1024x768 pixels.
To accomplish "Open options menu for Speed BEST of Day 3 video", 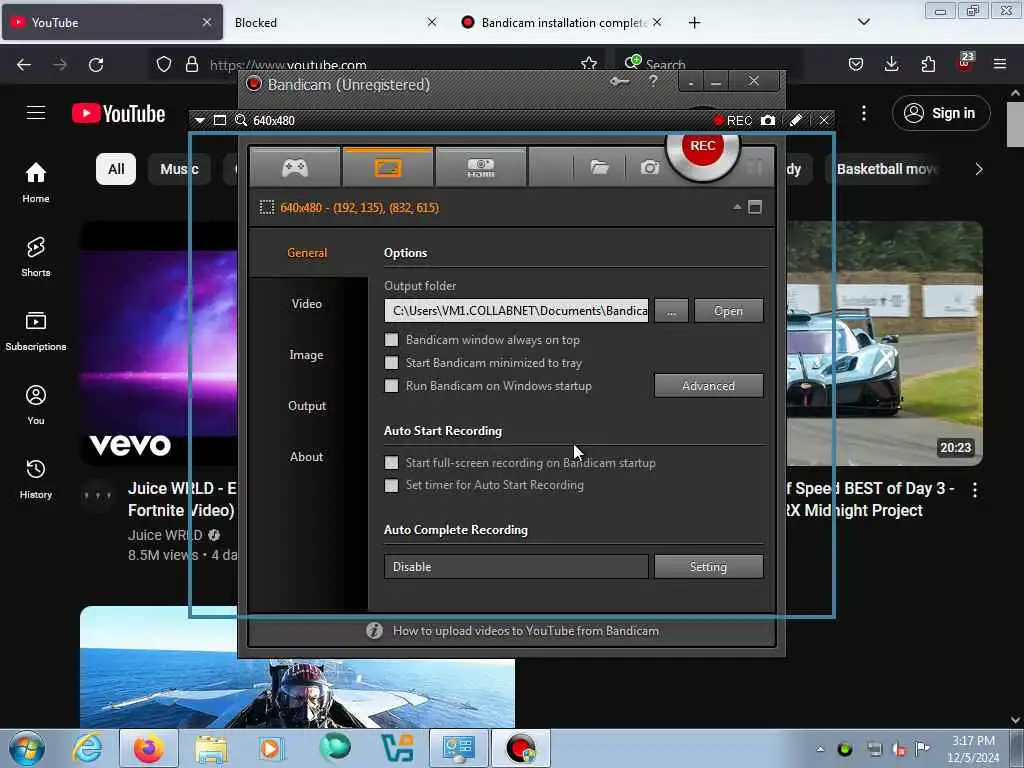I will pyautogui.click(x=974, y=490).
